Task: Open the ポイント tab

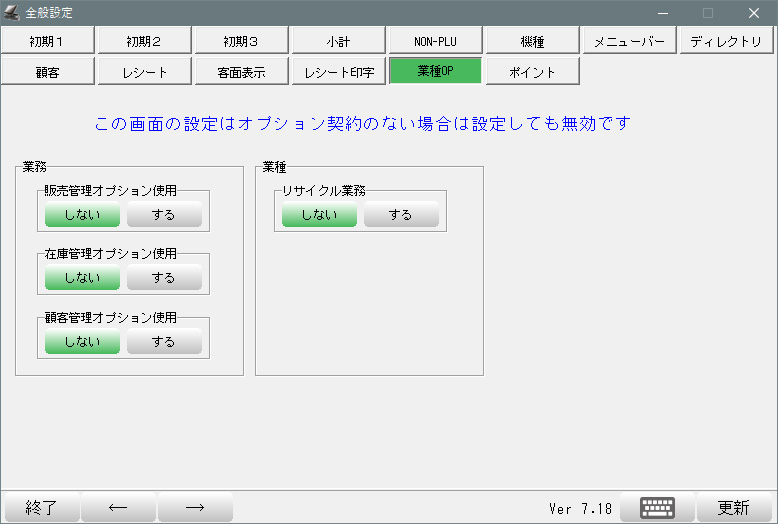Action: pos(532,72)
